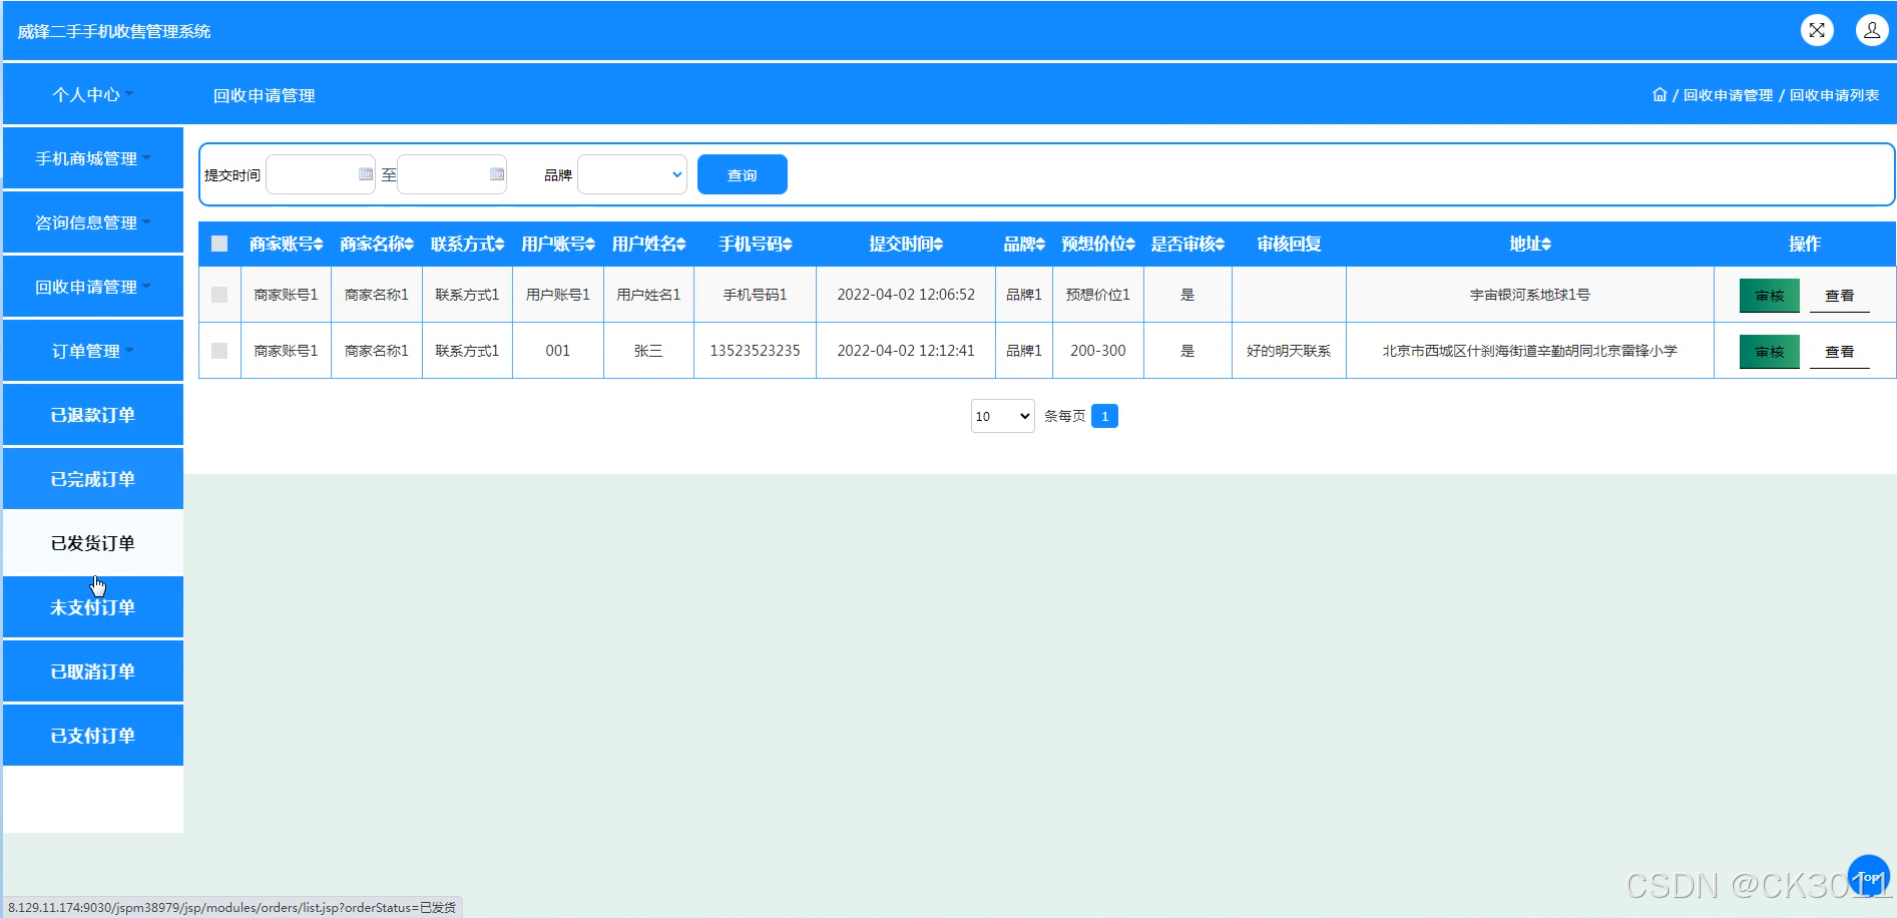Open 已取消订单 in sidebar

tap(93, 670)
